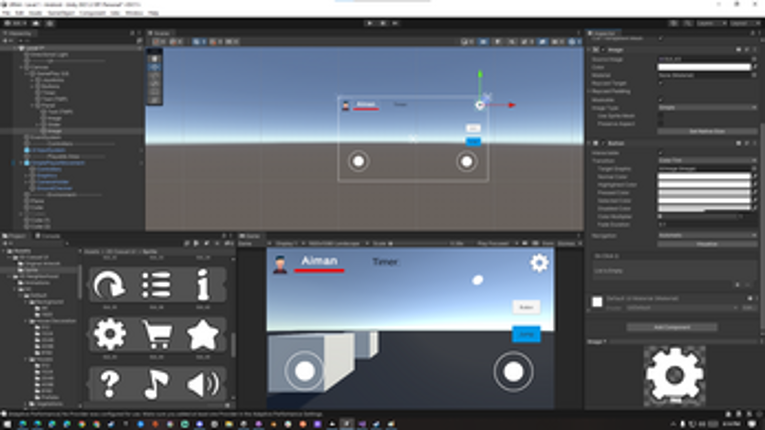Open the material Shader dropdown

coord(681,308)
